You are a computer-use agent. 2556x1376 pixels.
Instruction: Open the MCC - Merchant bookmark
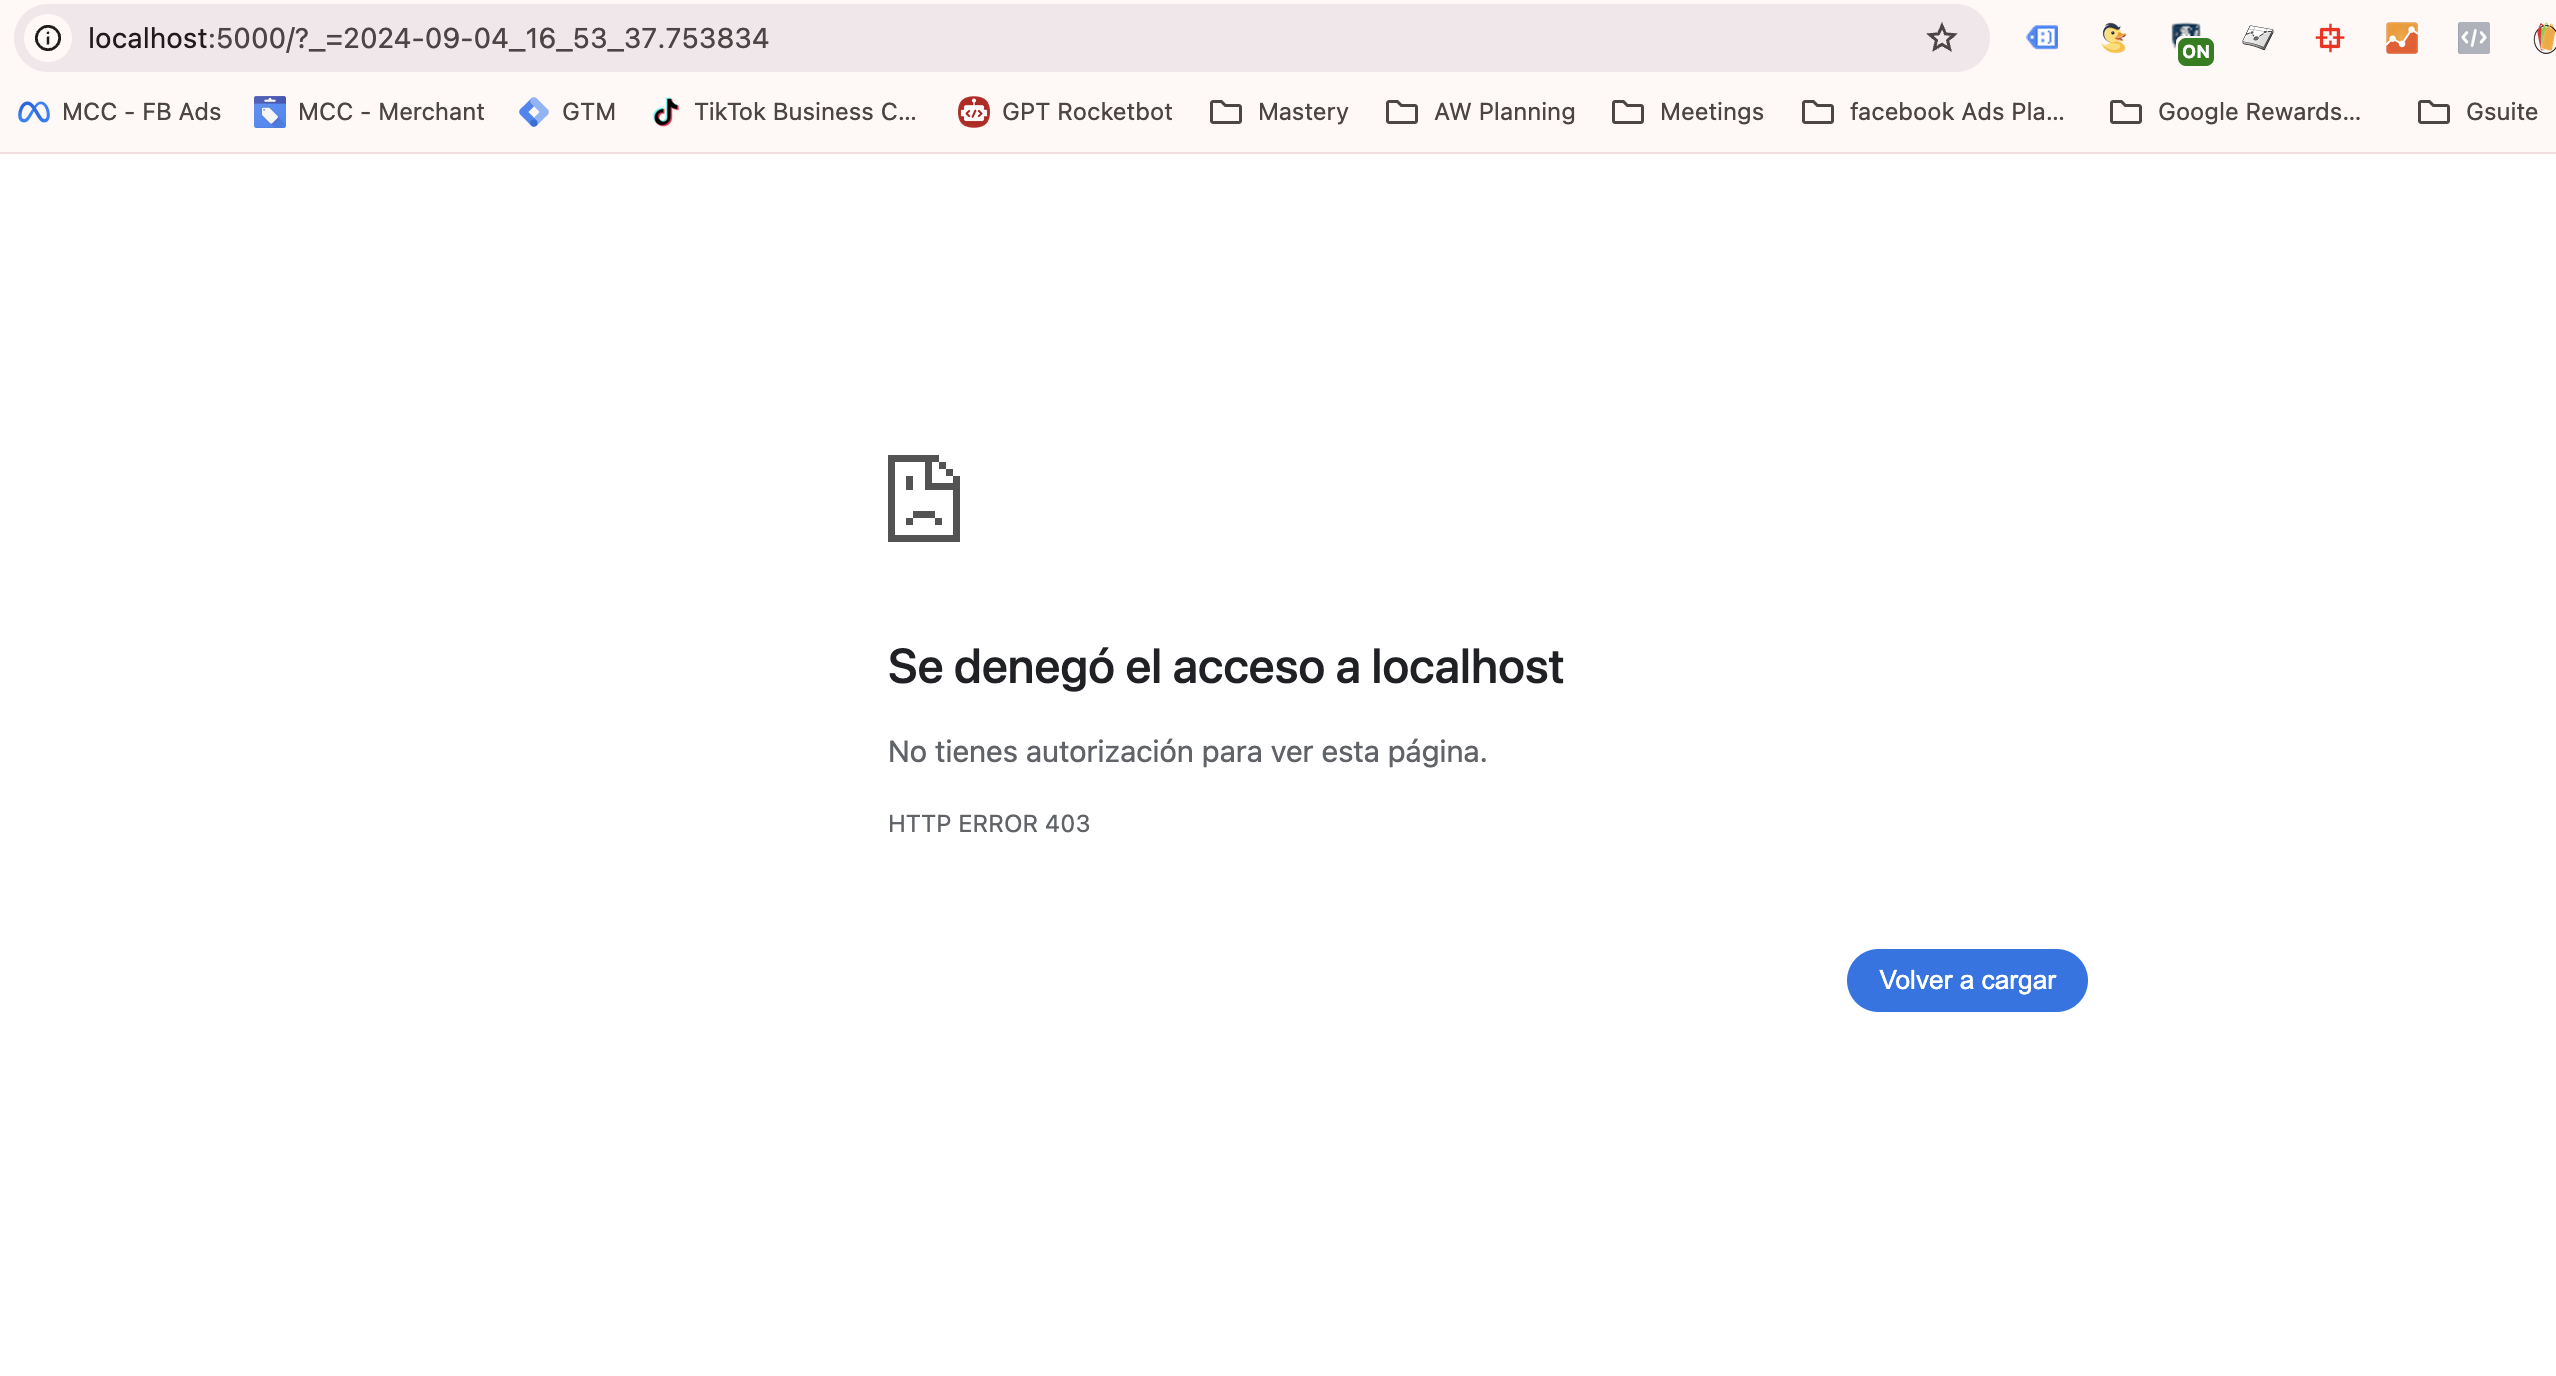pyautogui.click(x=369, y=112)
